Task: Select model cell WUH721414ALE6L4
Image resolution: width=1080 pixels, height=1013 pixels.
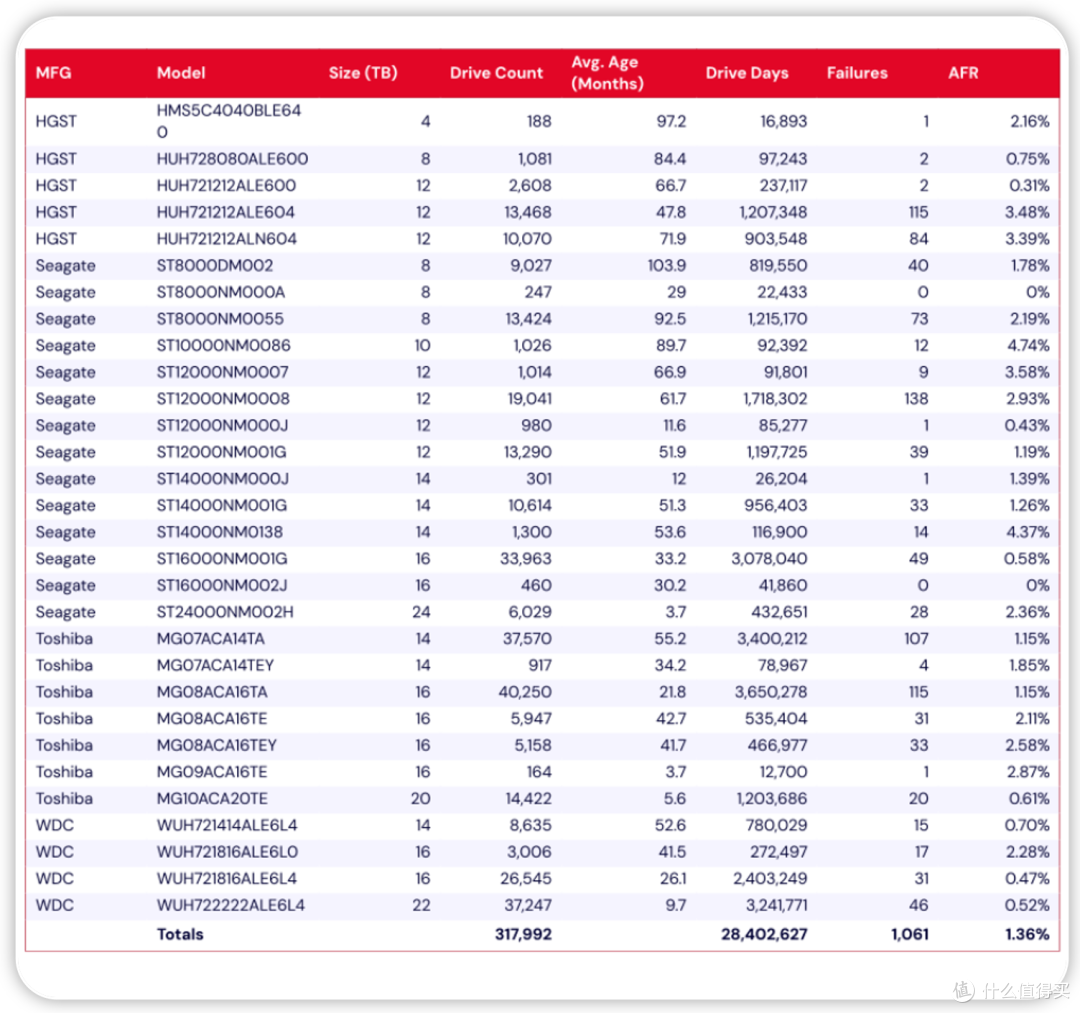Action: pyautogui.click(x=227, y=826)
